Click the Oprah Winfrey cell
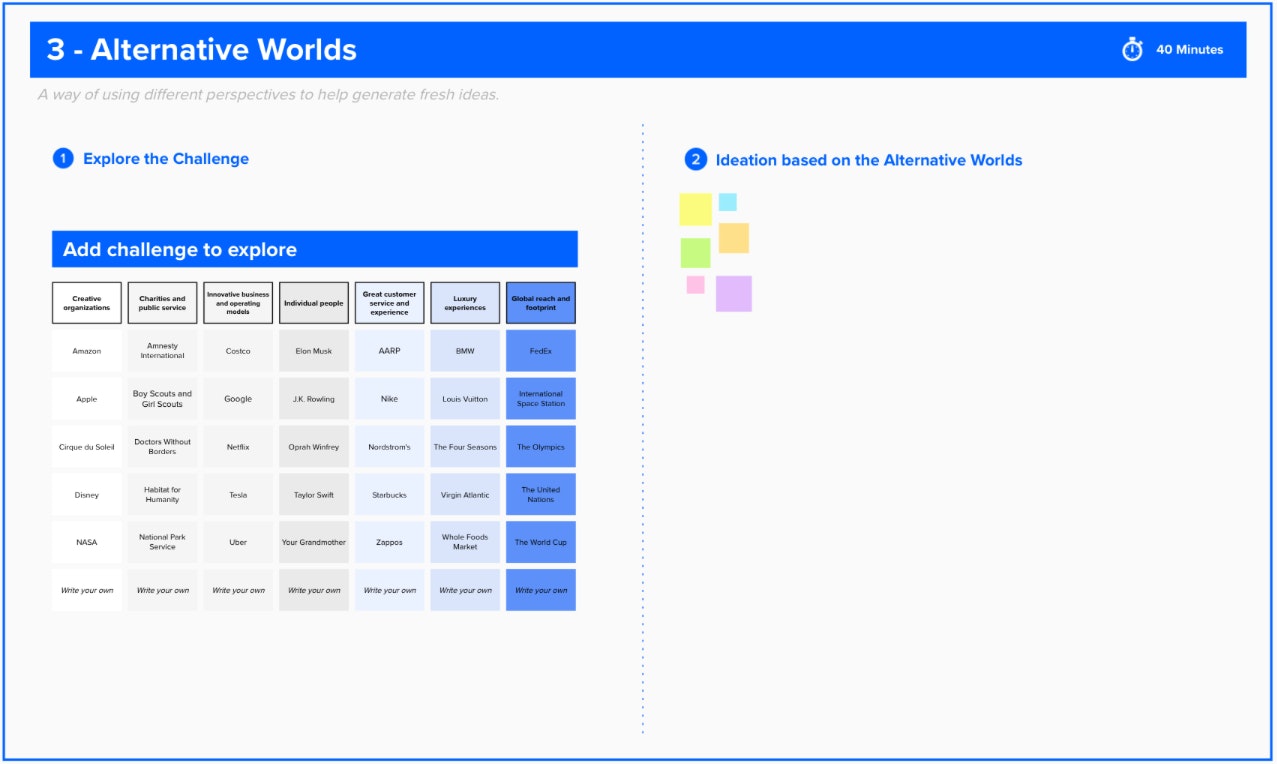1277x764 pixels. click(x=314, y=447)
